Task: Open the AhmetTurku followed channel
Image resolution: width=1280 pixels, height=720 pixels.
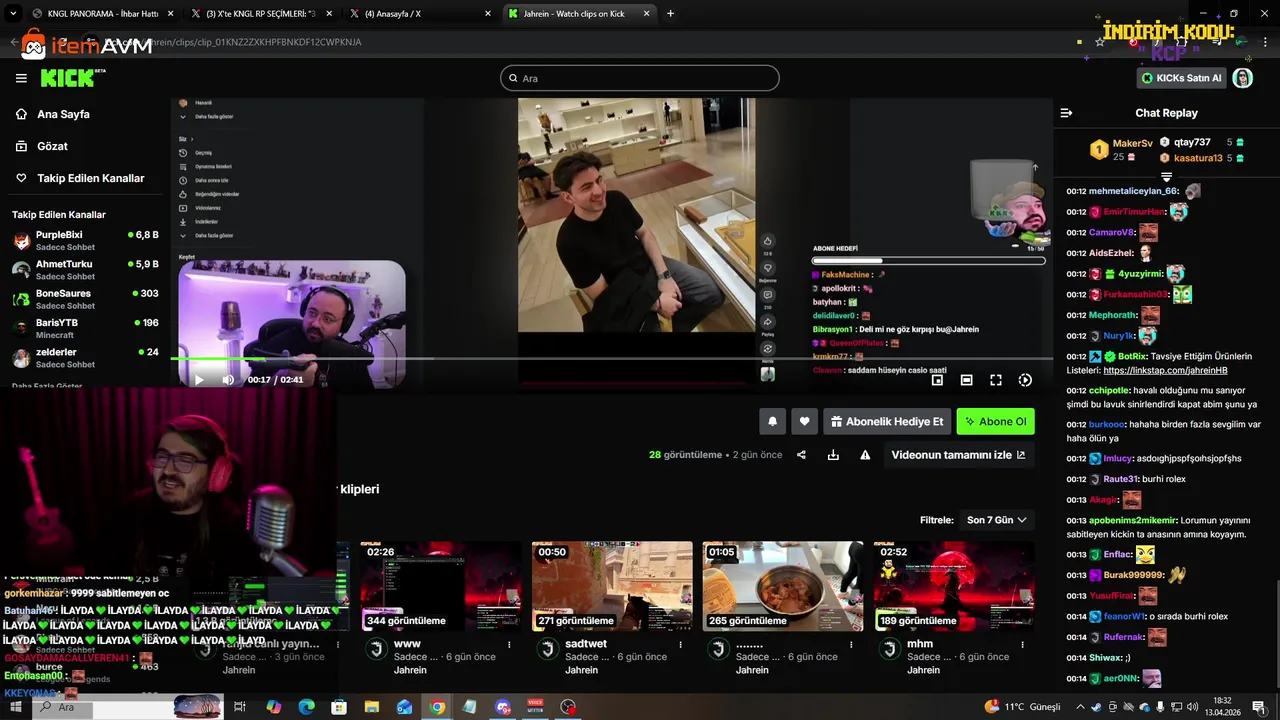Action: 85,269
